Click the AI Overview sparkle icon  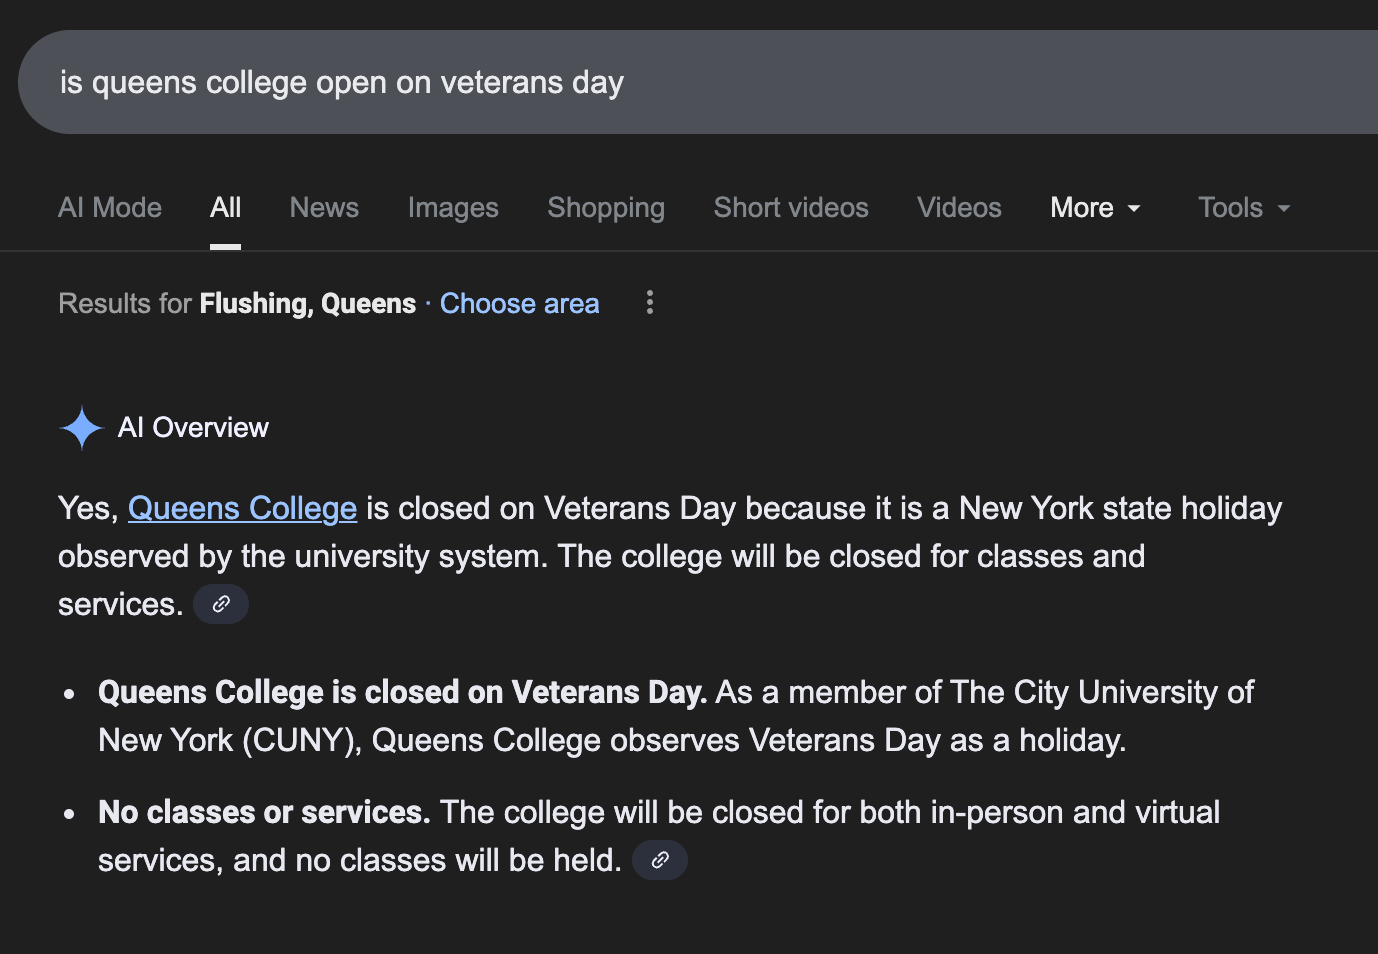(81, 427)
